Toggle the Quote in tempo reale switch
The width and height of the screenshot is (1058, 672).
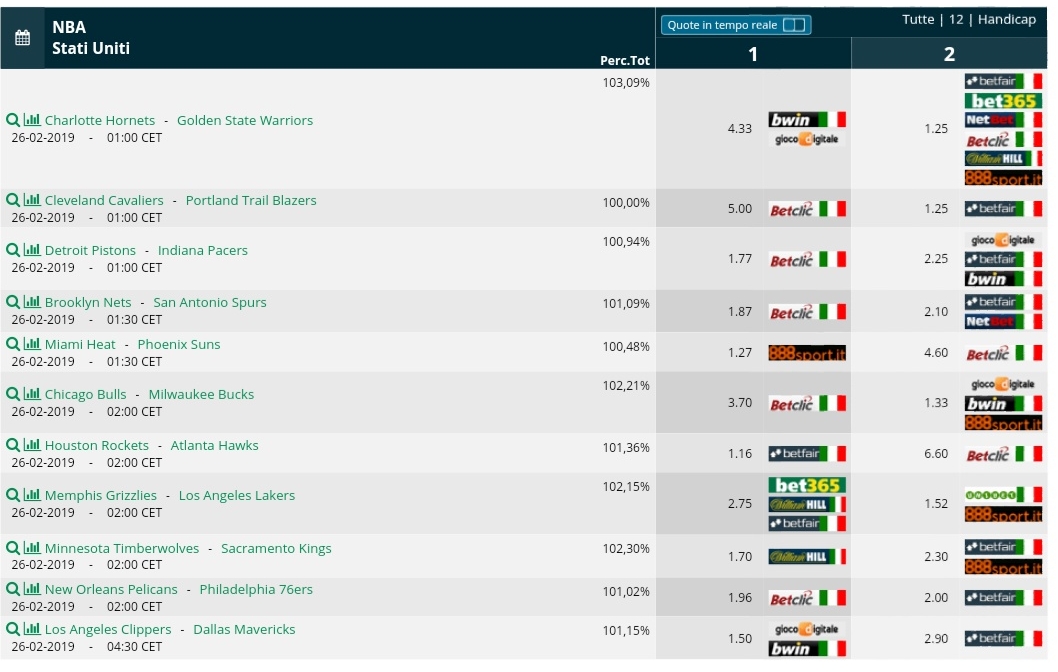794,25
